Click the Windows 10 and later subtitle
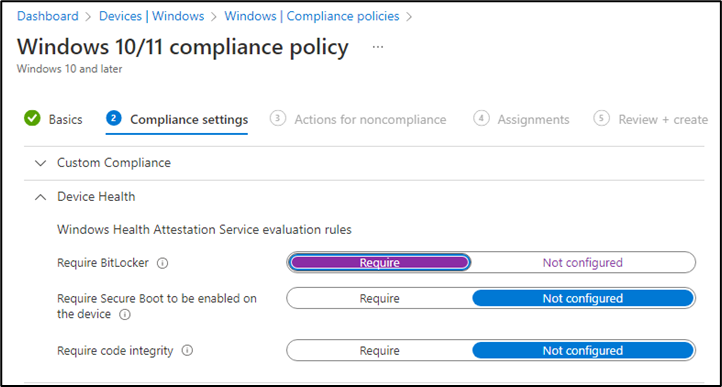722x387 pixels. coord(70,69)
